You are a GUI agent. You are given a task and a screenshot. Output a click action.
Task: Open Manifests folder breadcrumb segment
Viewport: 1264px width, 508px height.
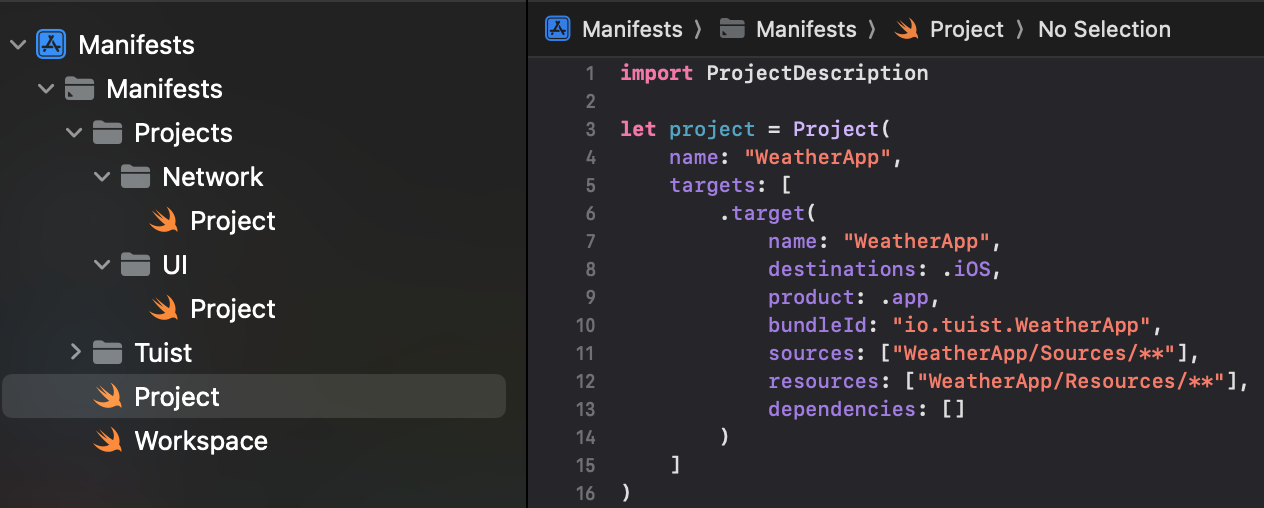tap(806, 29)
